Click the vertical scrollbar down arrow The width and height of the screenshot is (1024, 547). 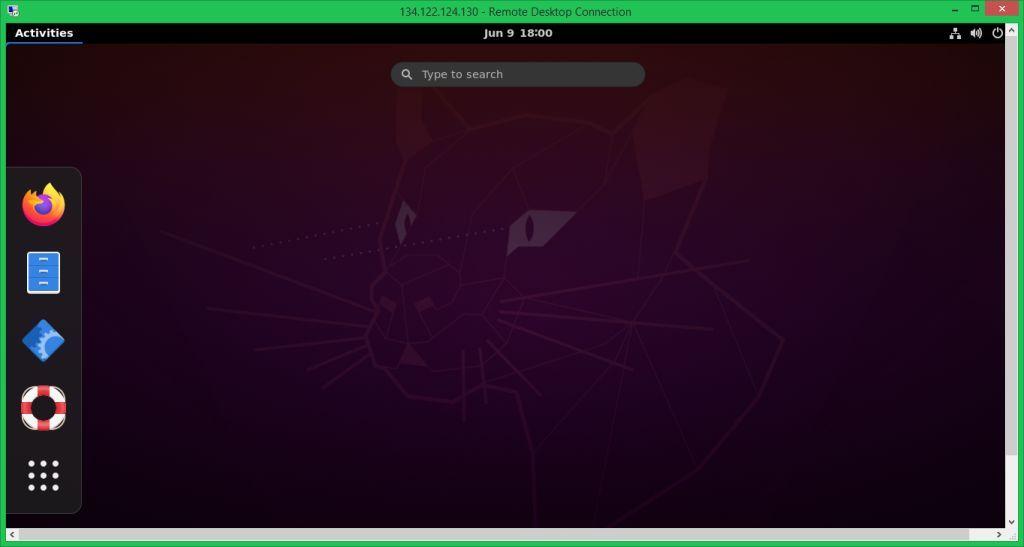(1012, 522)
